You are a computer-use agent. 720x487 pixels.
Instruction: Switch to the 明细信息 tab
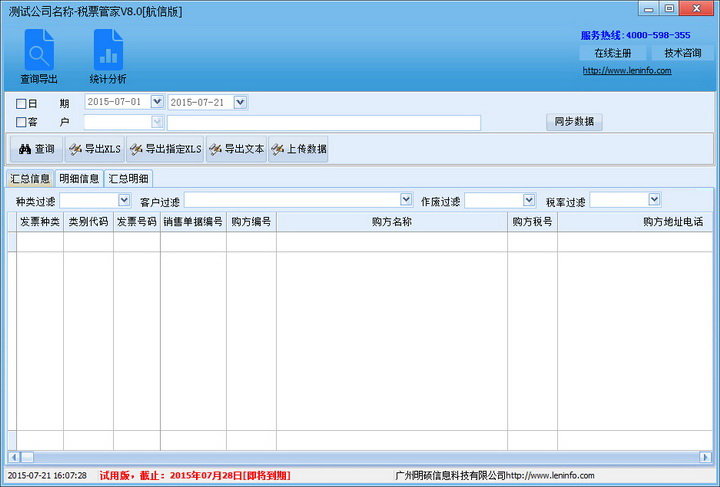[79, 179]
